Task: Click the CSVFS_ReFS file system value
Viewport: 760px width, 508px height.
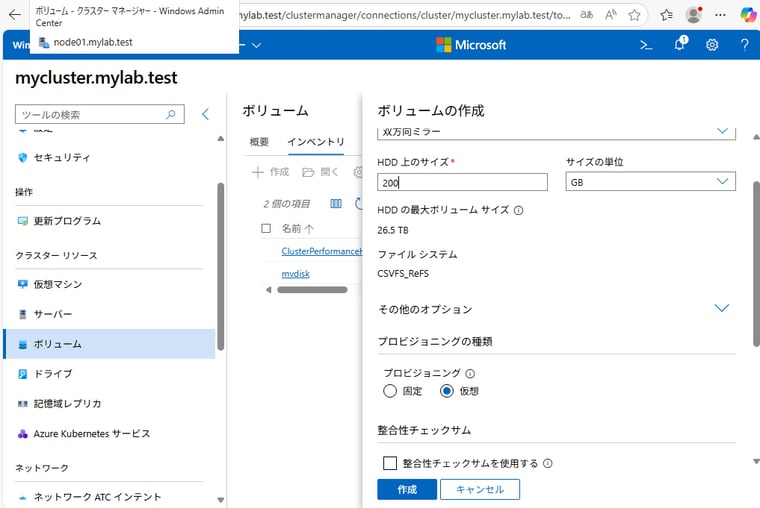Action: (403, 273)
